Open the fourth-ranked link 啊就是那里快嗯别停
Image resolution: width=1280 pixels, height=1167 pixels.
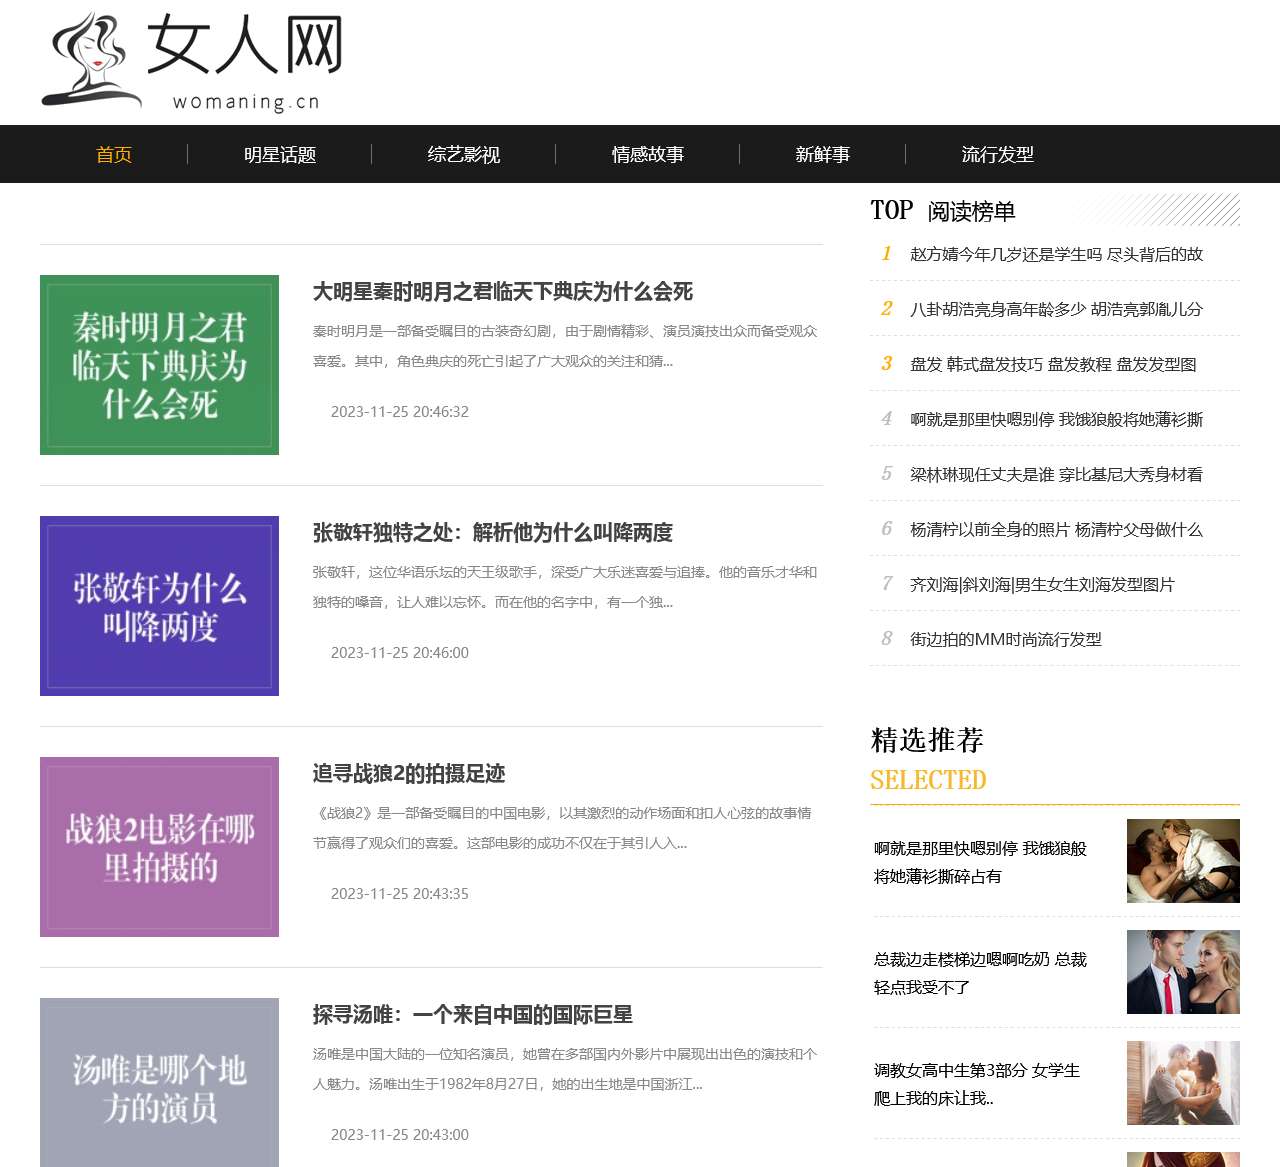pos(1056,419)
